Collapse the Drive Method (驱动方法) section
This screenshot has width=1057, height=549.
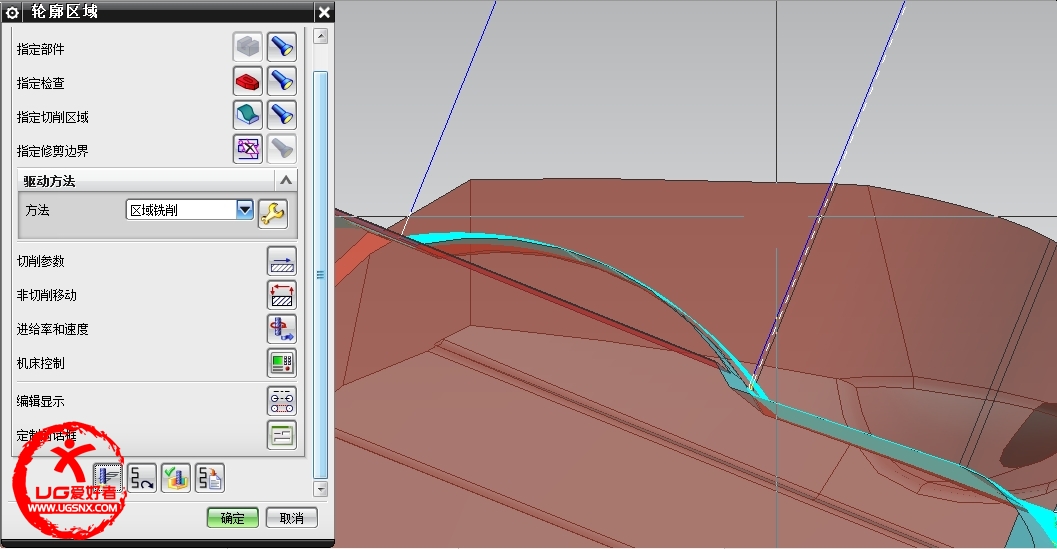point(286,181)
